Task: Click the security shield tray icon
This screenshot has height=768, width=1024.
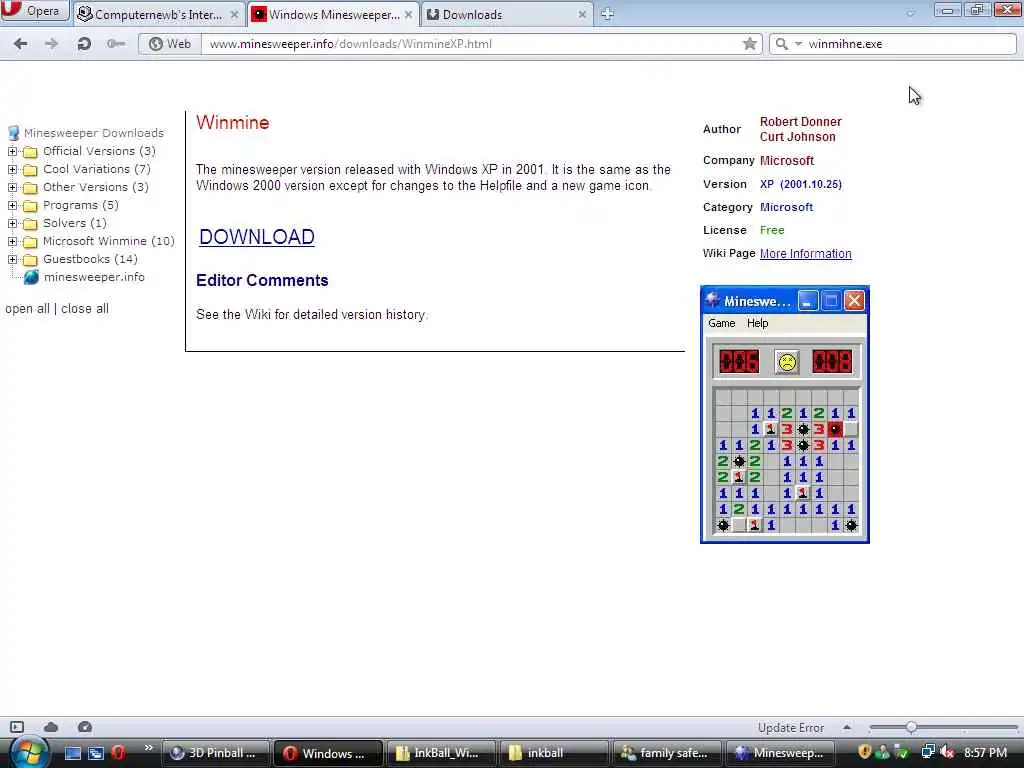Action: [864, 752]
